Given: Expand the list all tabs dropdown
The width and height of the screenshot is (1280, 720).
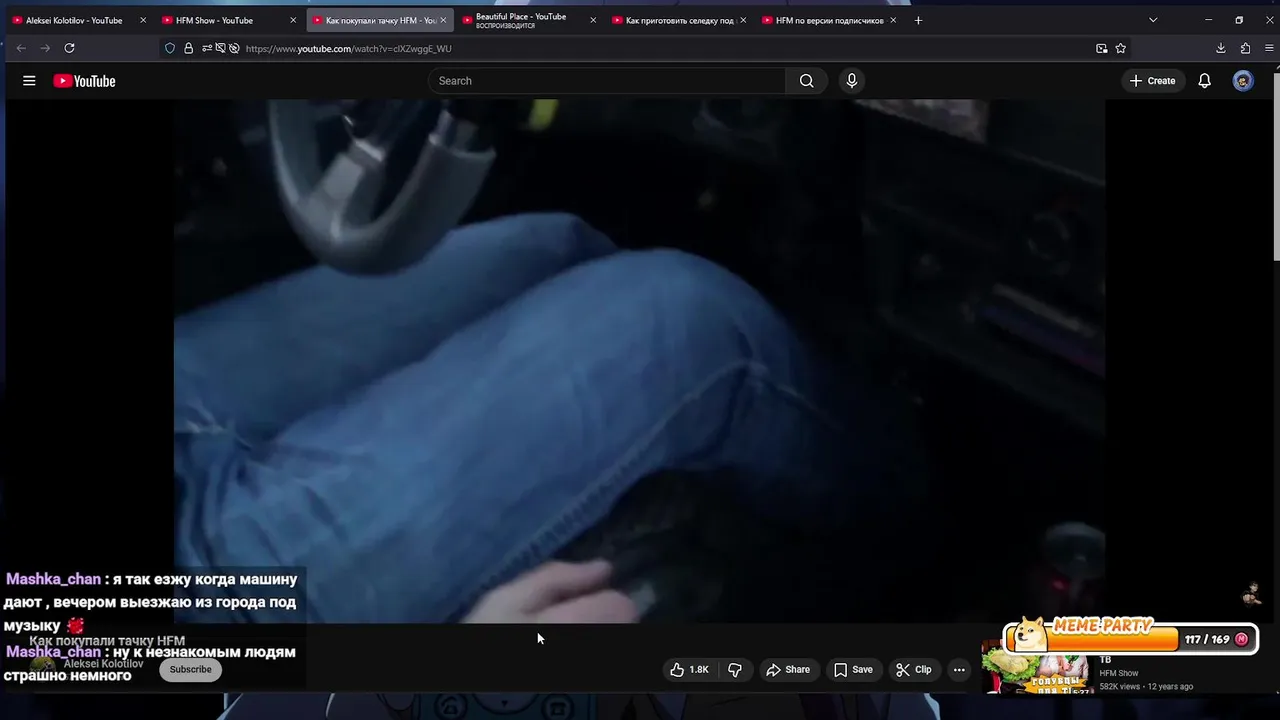Looking at the screenshot, I should (x=1153, y=20).
